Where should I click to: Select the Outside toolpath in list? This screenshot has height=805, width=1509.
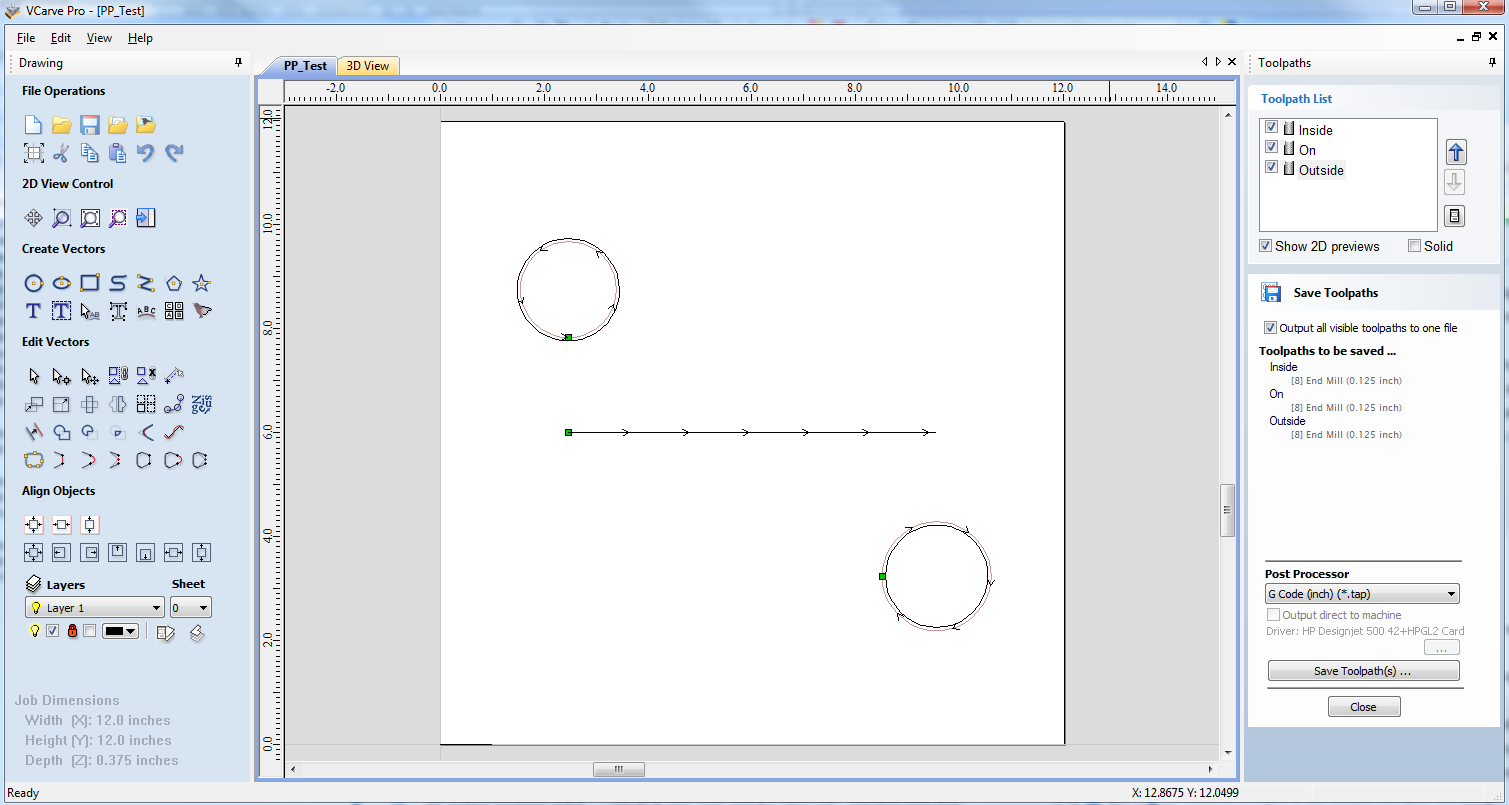(x=1321, y=170)
